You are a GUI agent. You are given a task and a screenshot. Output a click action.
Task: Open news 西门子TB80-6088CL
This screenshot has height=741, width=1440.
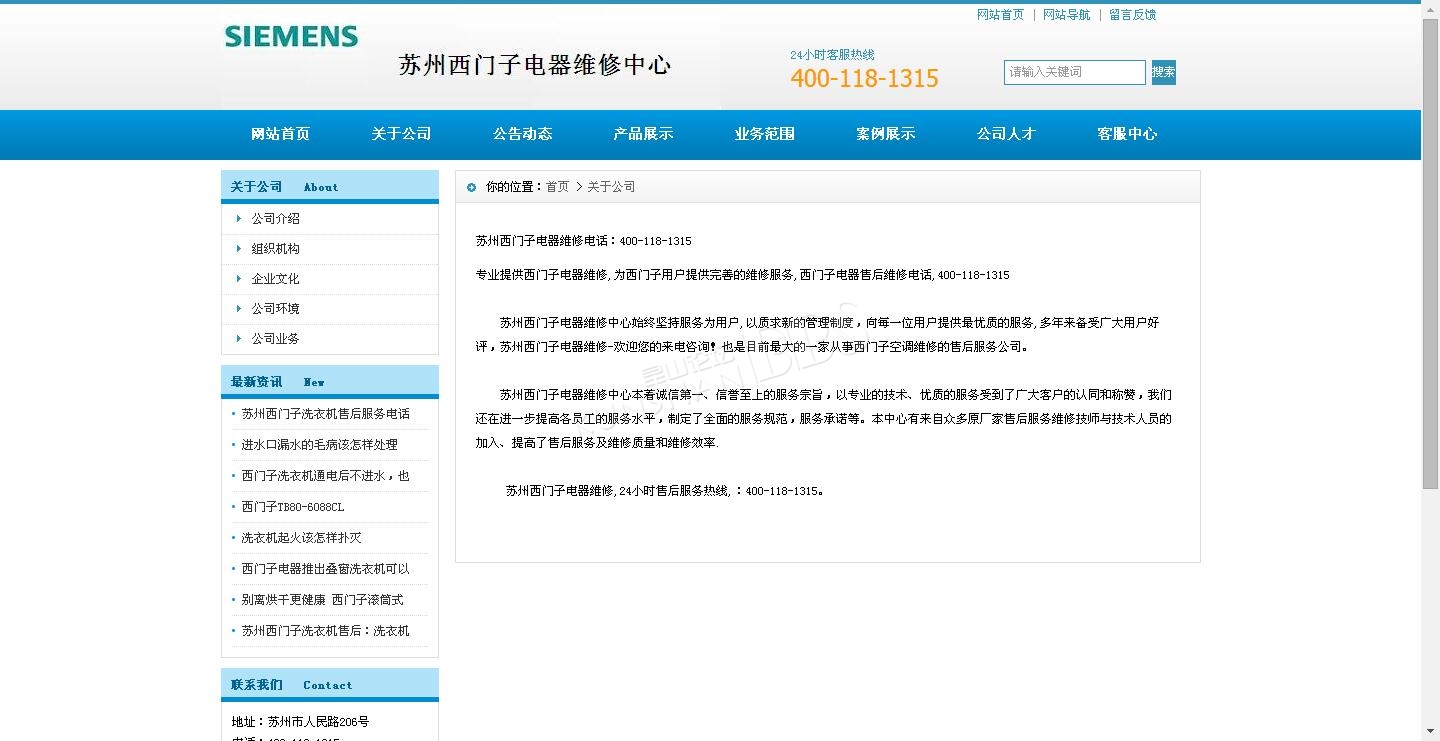[x=292, y=506]
